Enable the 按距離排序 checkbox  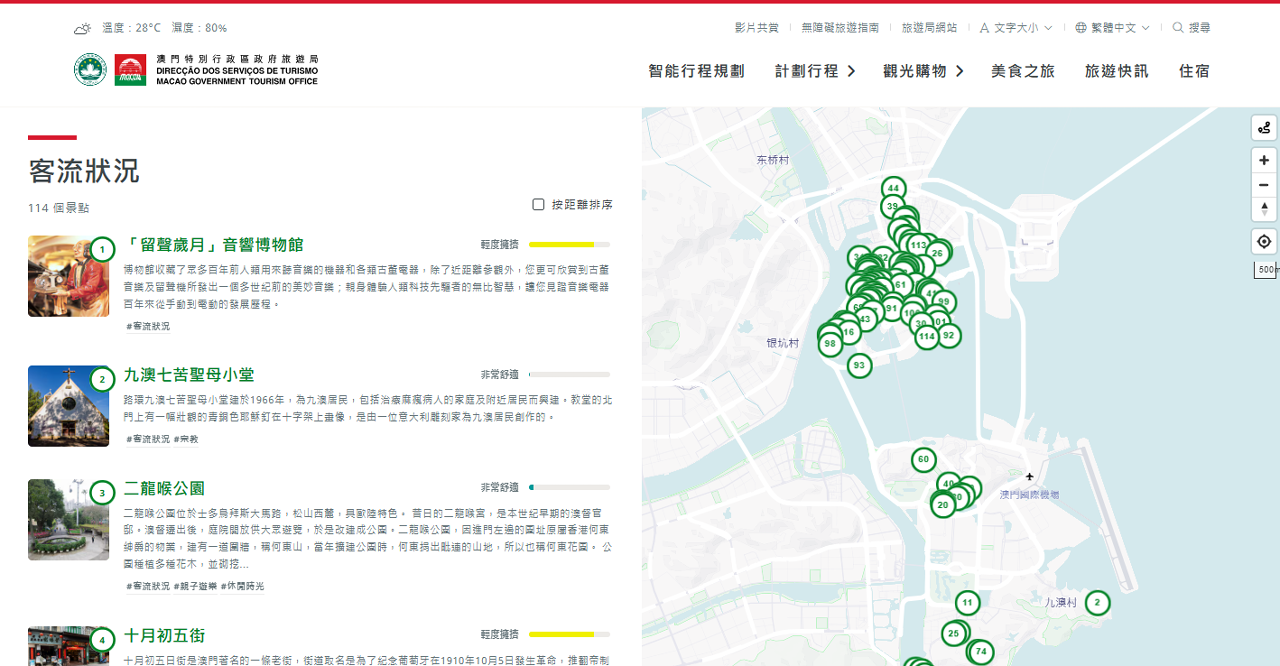[539, 205]
